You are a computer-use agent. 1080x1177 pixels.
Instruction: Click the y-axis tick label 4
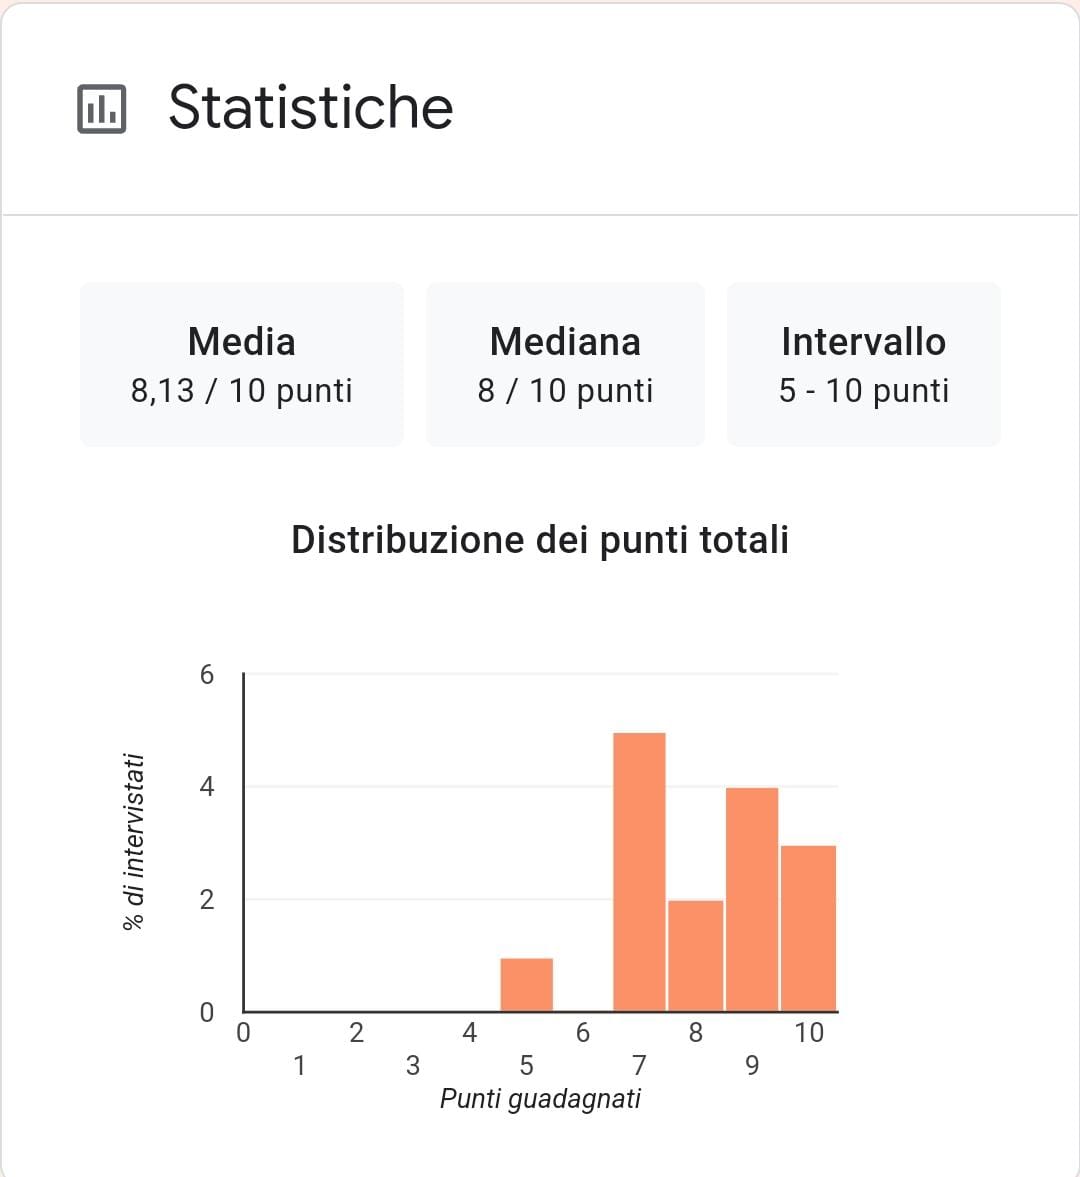coord(207,787)
